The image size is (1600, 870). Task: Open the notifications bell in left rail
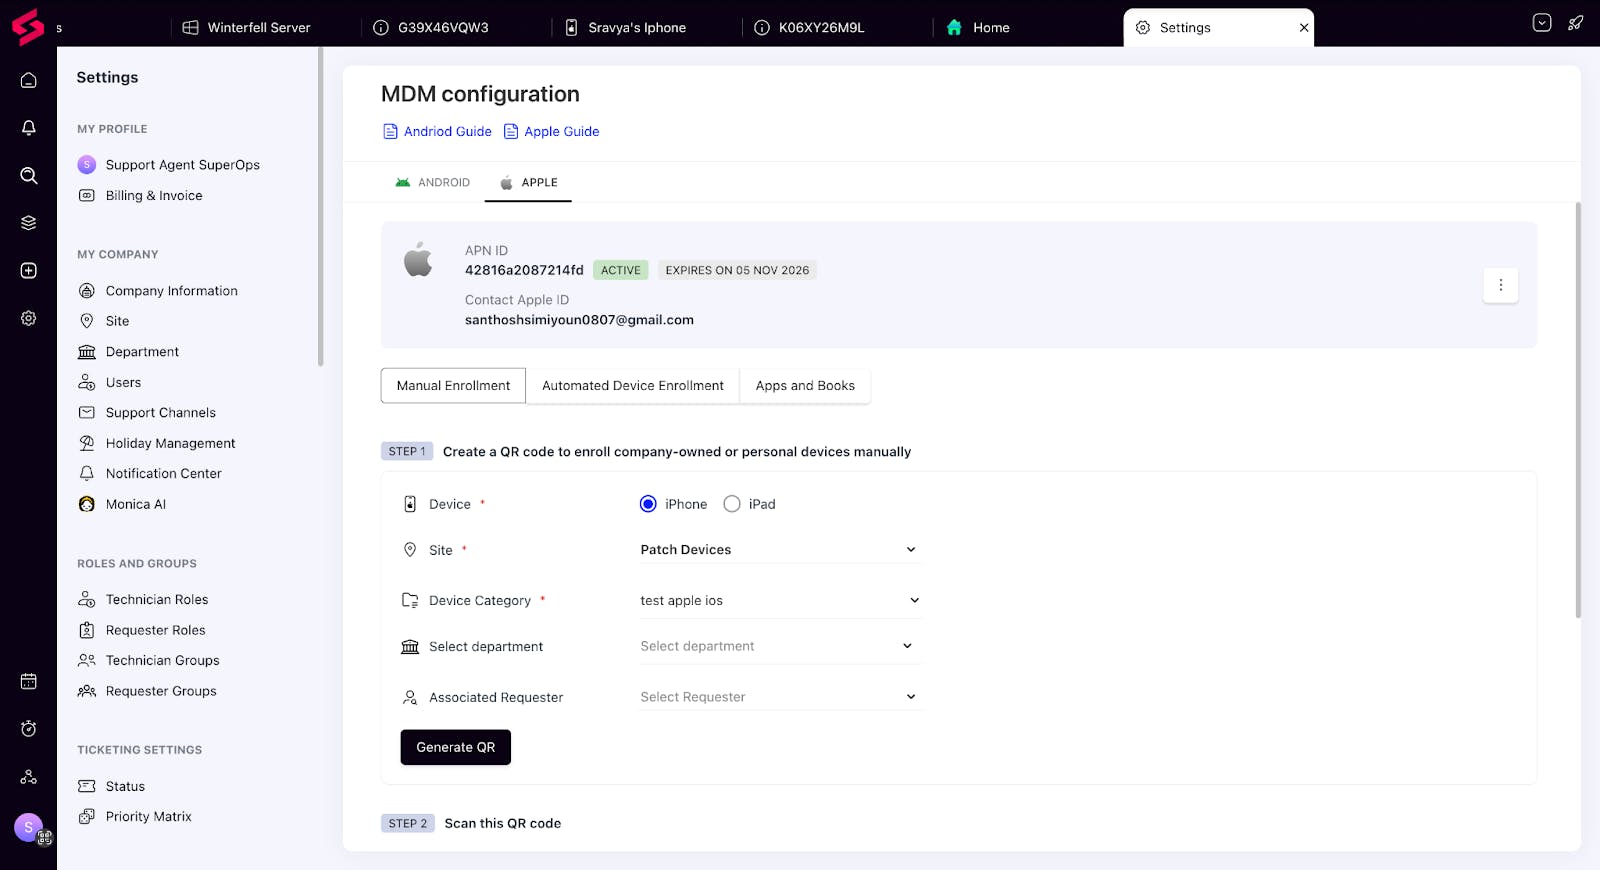tap(29, 128)
